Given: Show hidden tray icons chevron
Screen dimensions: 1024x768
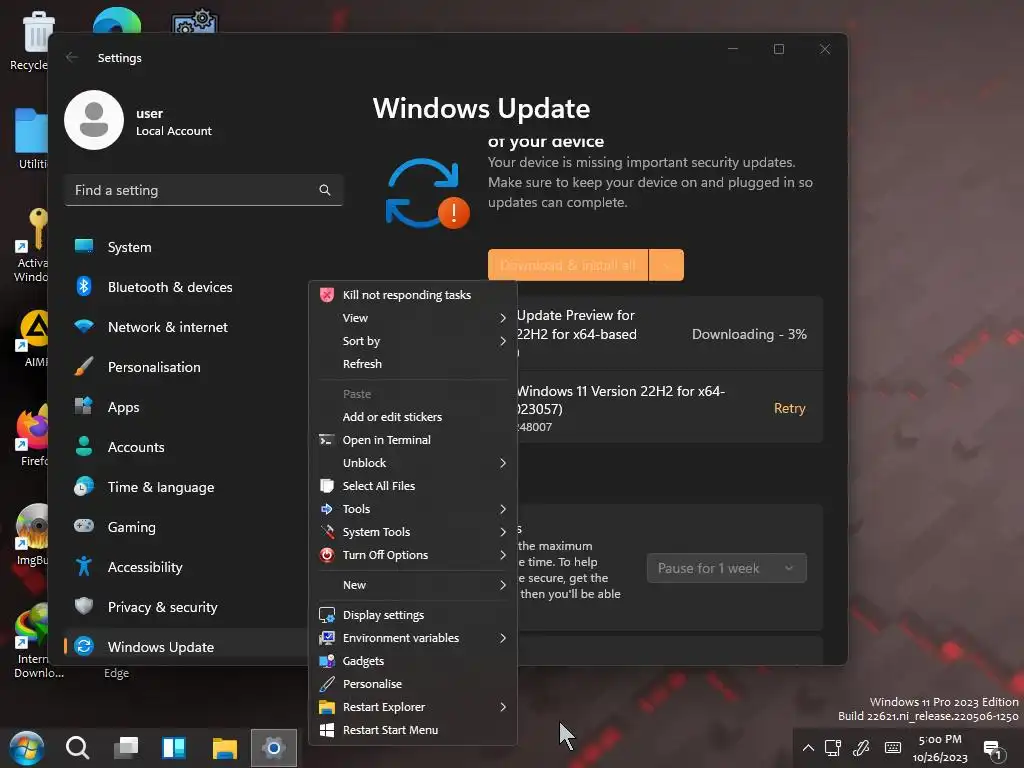Looking at the screenshot, I should click(808, 748).
